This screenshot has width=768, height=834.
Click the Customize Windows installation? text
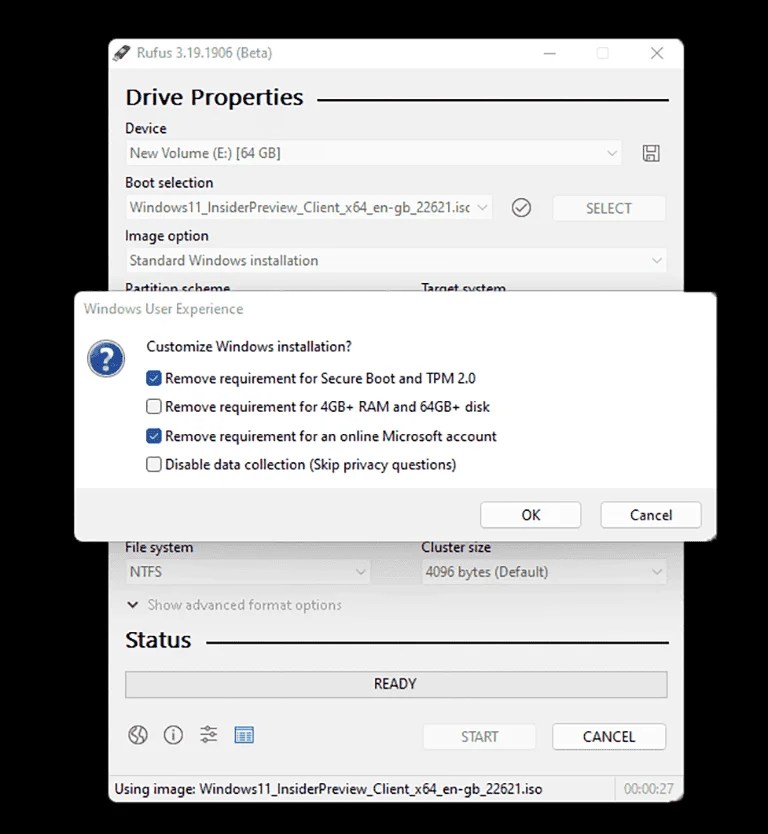pyautogui.click(x=249, y=347)
